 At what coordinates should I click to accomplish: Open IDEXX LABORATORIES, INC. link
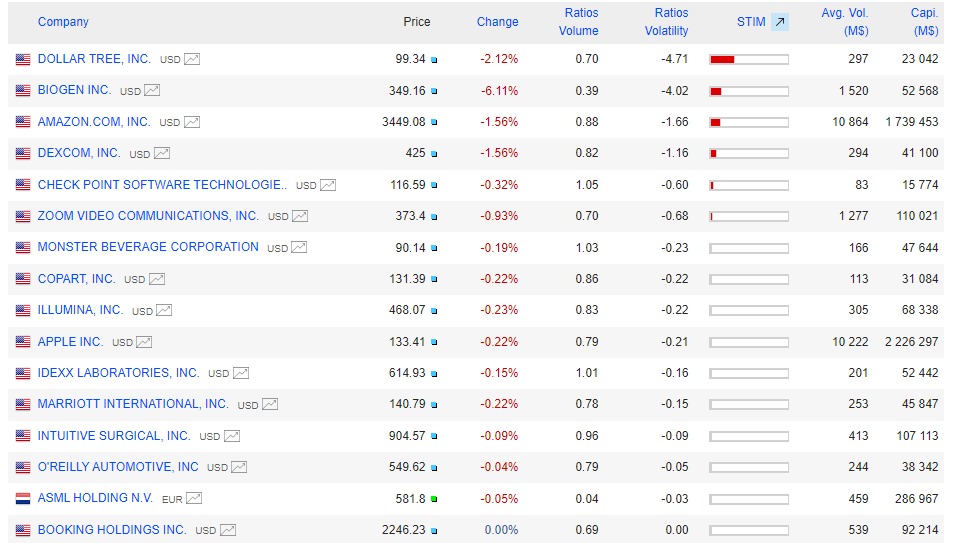(118, 373)
